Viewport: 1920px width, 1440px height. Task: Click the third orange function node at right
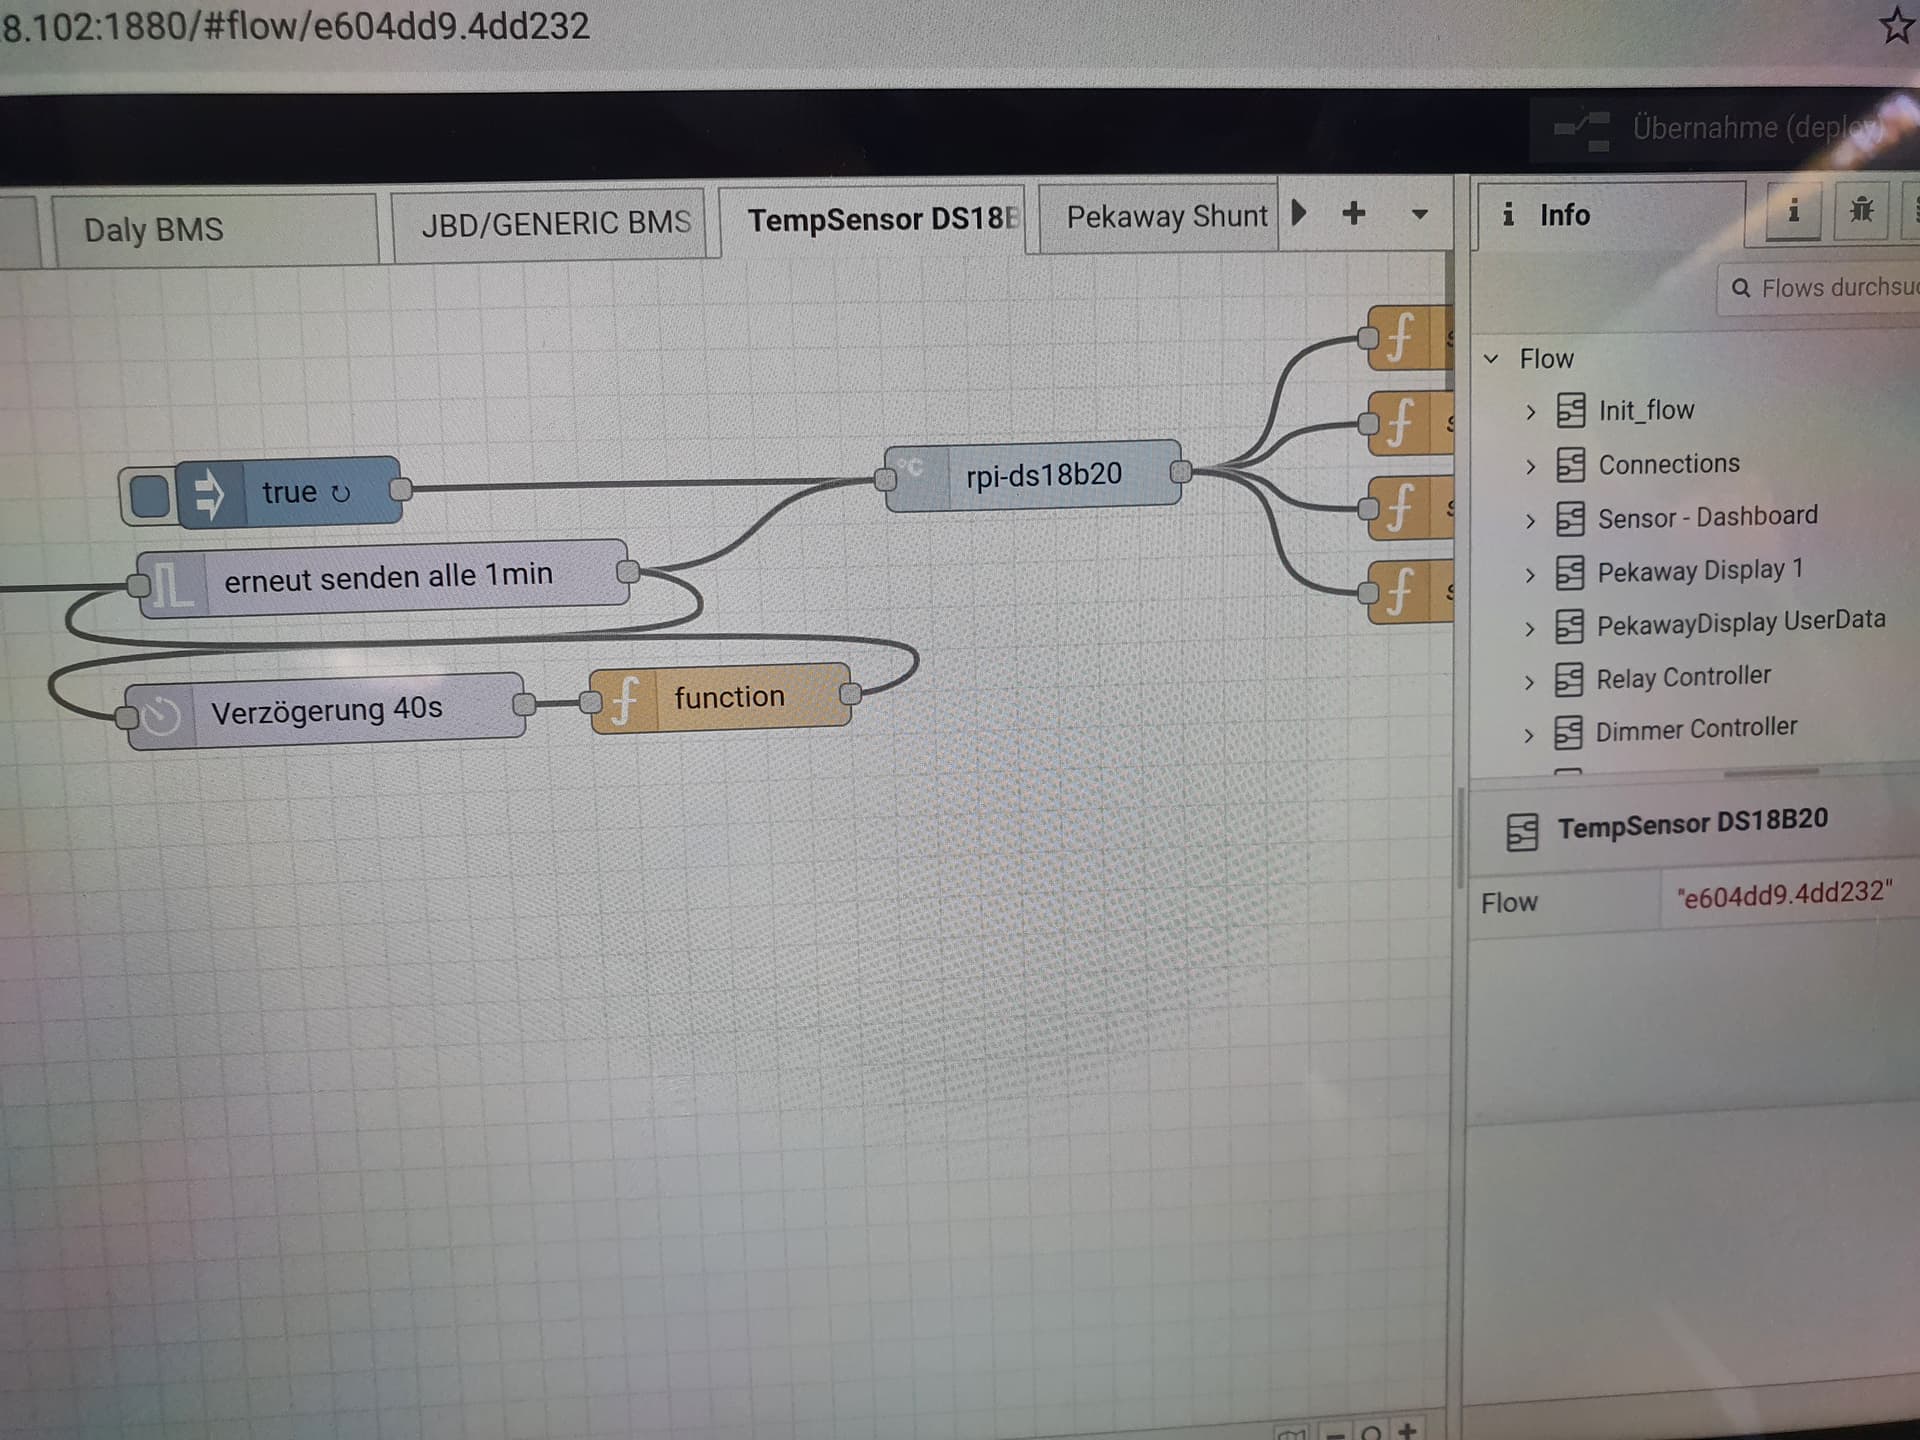point(1410,508)
